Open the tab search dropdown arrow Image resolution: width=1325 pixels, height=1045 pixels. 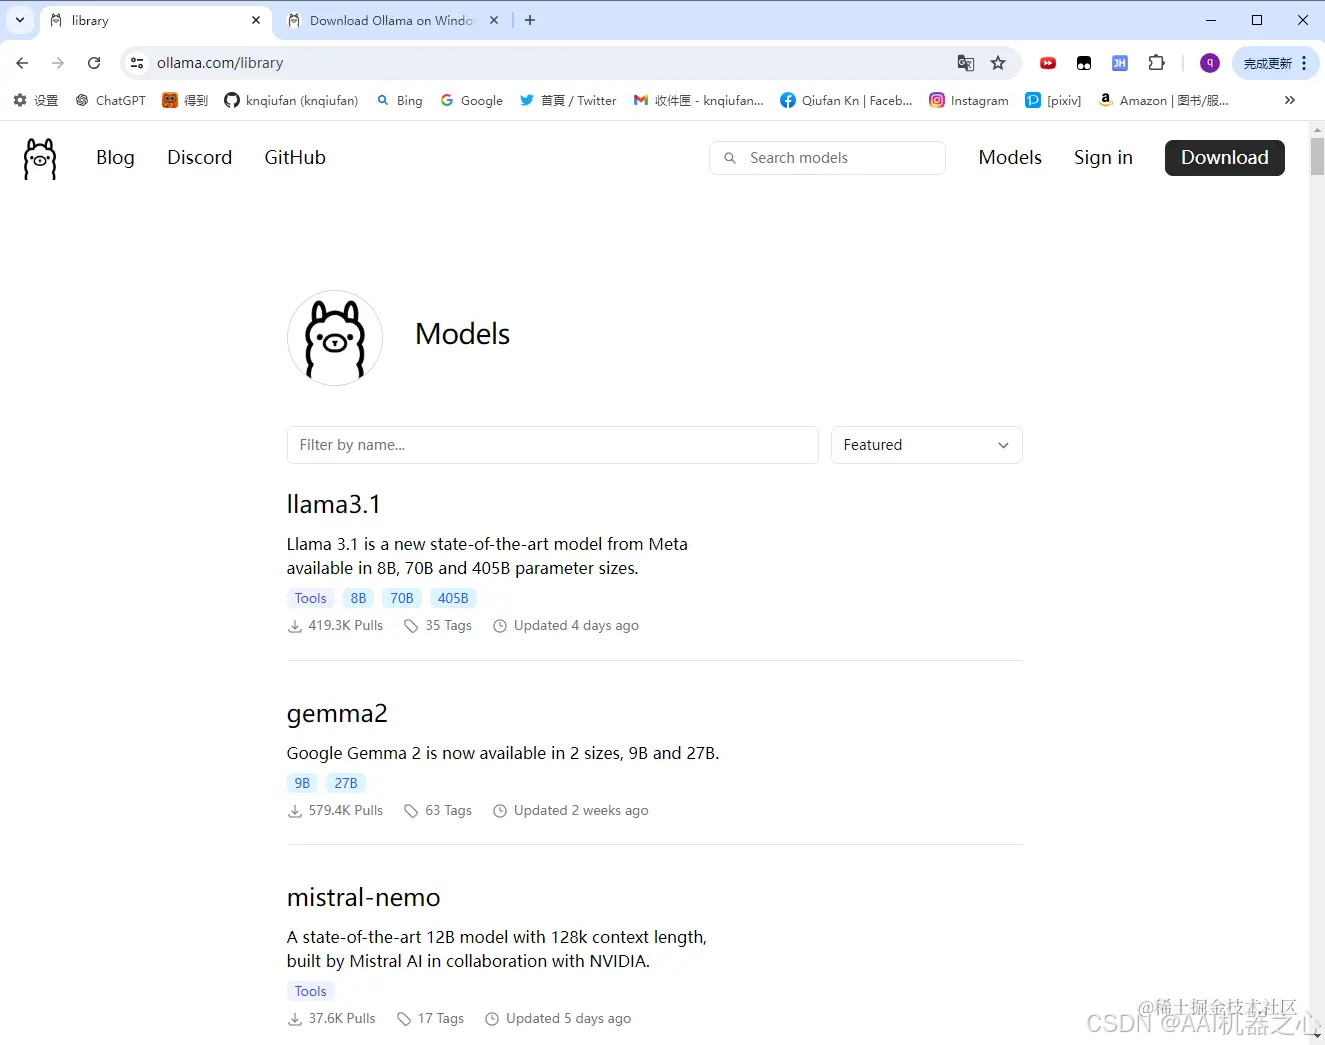(x=20, y=20)
